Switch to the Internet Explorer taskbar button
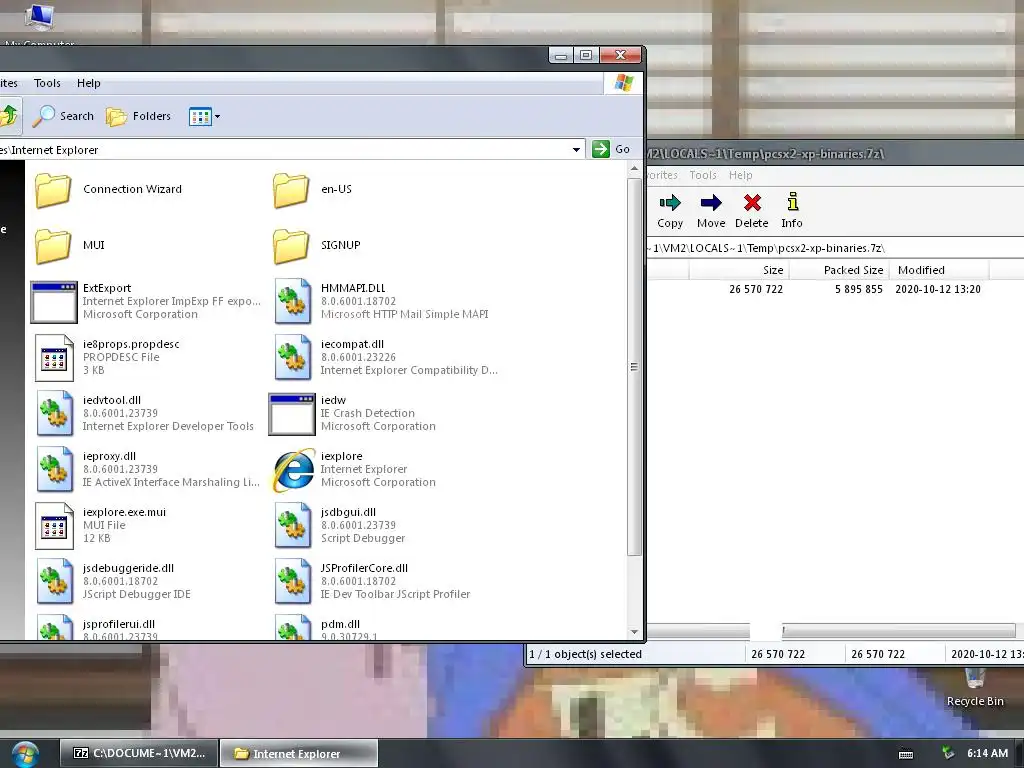The image size is (1024, 768). click(298, 753)
